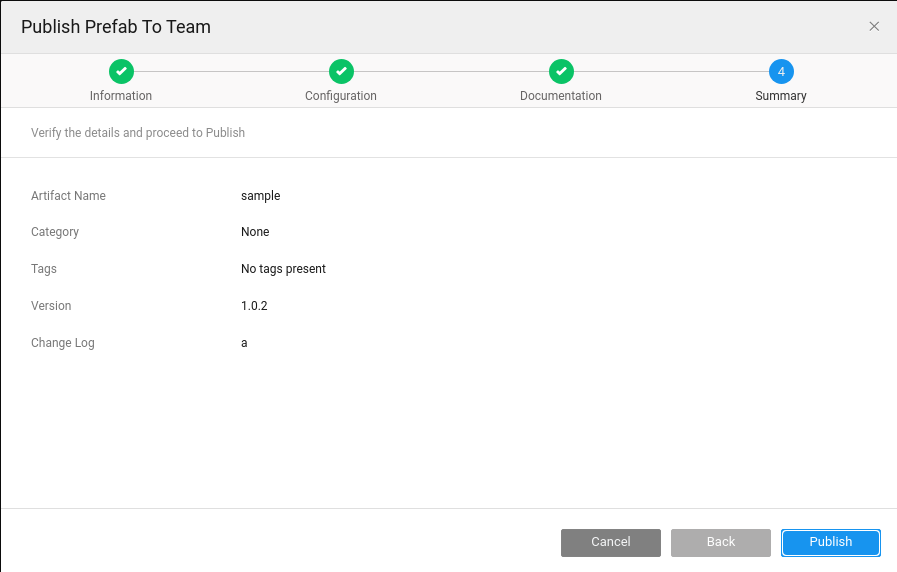The image size is (897, 572).
Task: Open the Documentation step label
Action: pyautogui.click(x=561, y=96)
